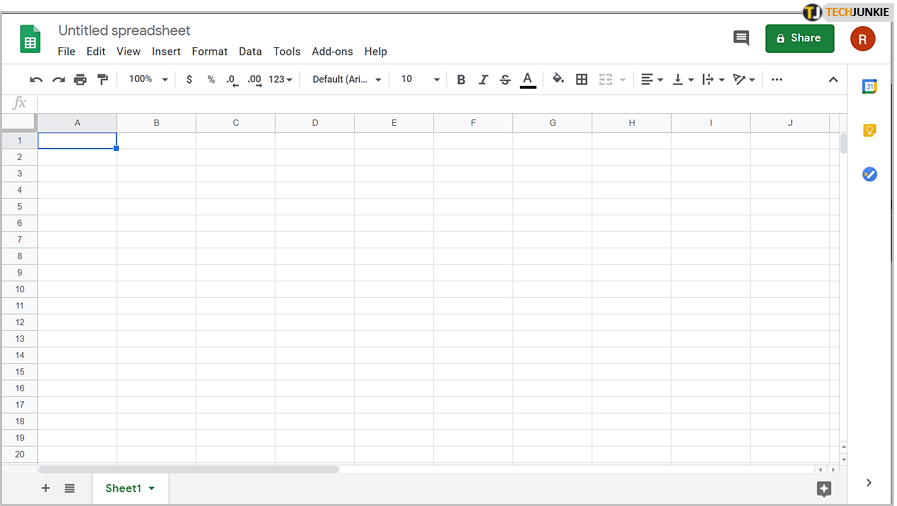Viewport: 897px width, 506px height.
Task: Click the undo arrow in toolbar
Action: pyautogui.click(x=37, y=80)
